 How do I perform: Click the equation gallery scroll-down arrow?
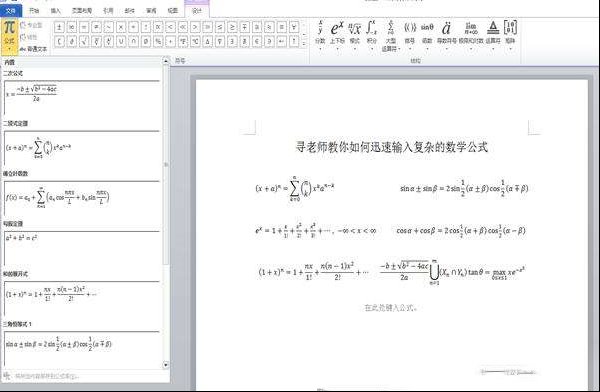pos(166,365)
